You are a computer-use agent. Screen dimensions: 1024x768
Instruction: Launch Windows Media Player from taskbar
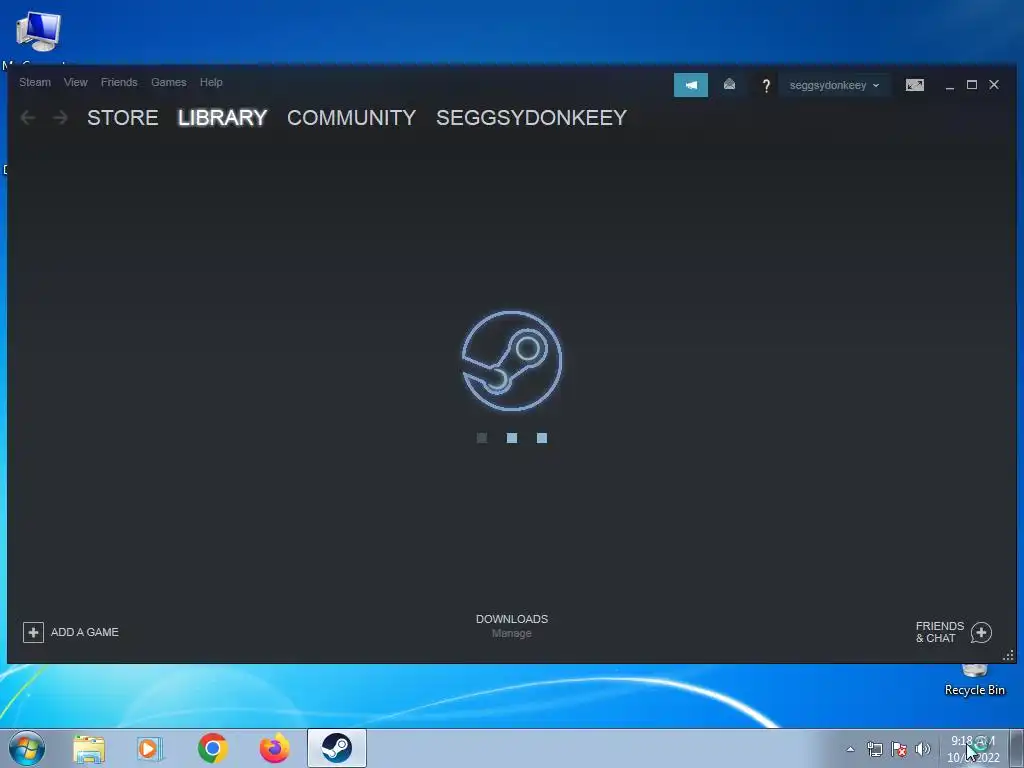pyautogui.click(x=150, y=748)
